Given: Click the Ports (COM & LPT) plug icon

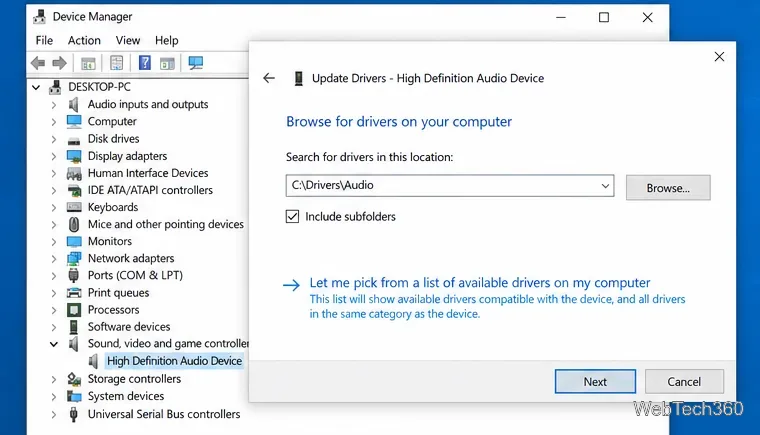Looking at the screenshot, I should point(74,275).
